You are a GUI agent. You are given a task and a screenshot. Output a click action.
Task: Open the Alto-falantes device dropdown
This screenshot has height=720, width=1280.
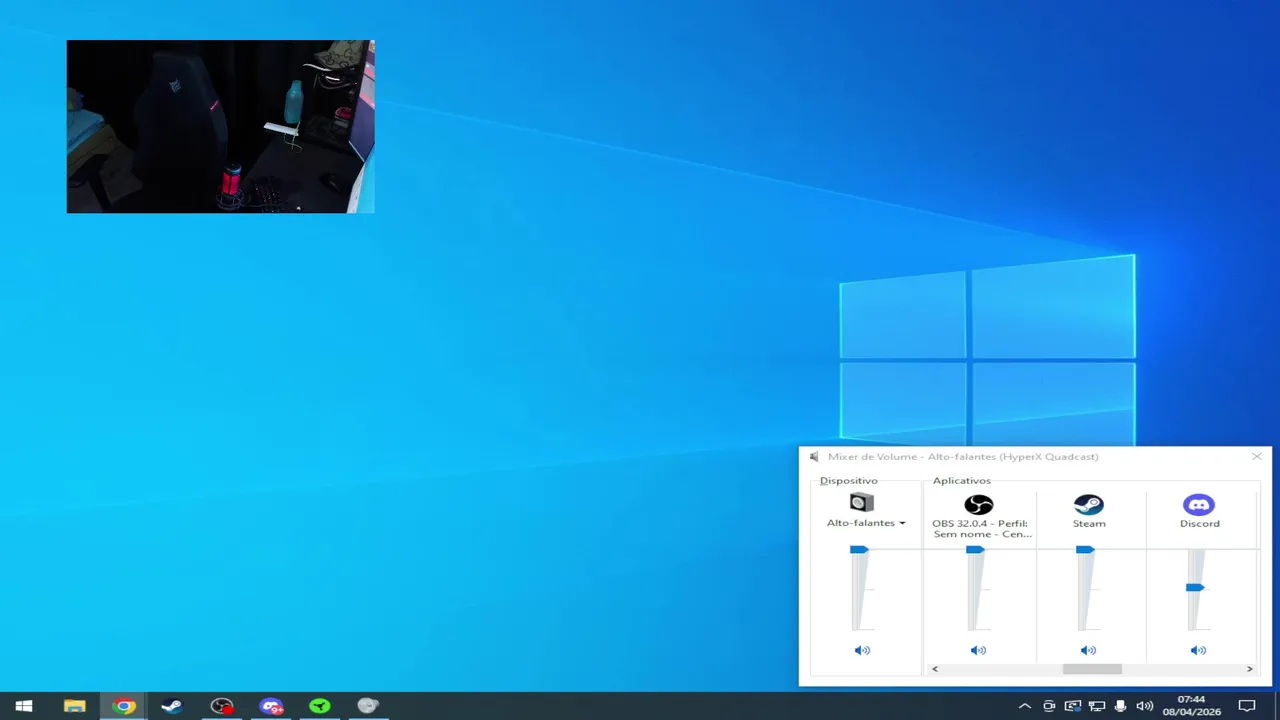866,523
